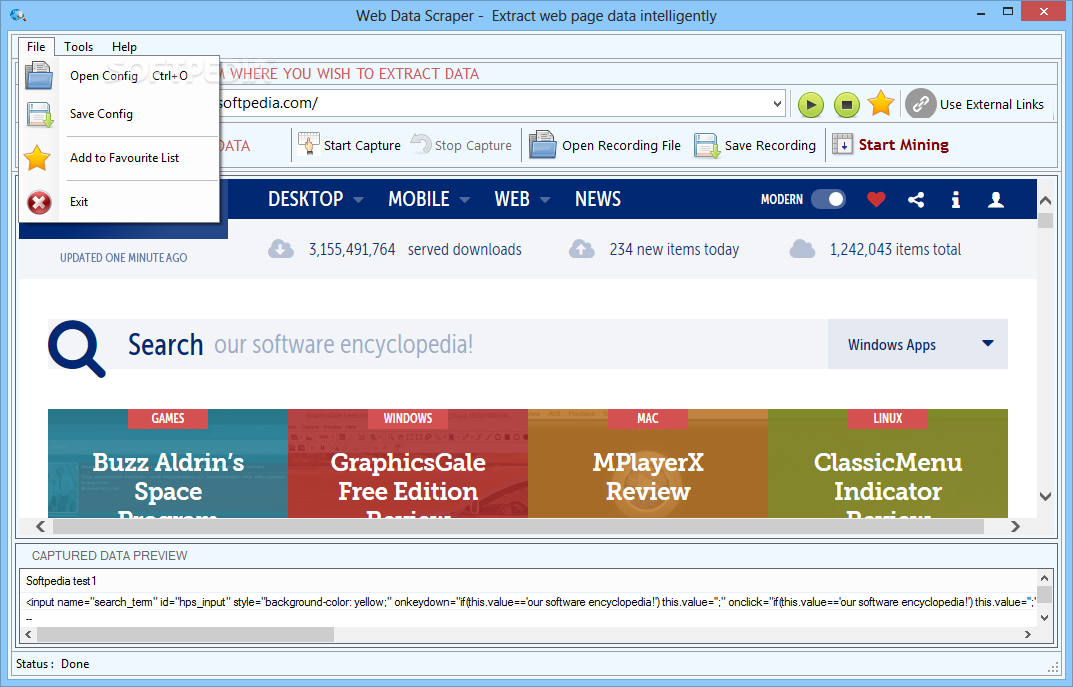Toggle the MODERN switch on Softpedia
Screen dimensions: 1073x687
[828, 199]
